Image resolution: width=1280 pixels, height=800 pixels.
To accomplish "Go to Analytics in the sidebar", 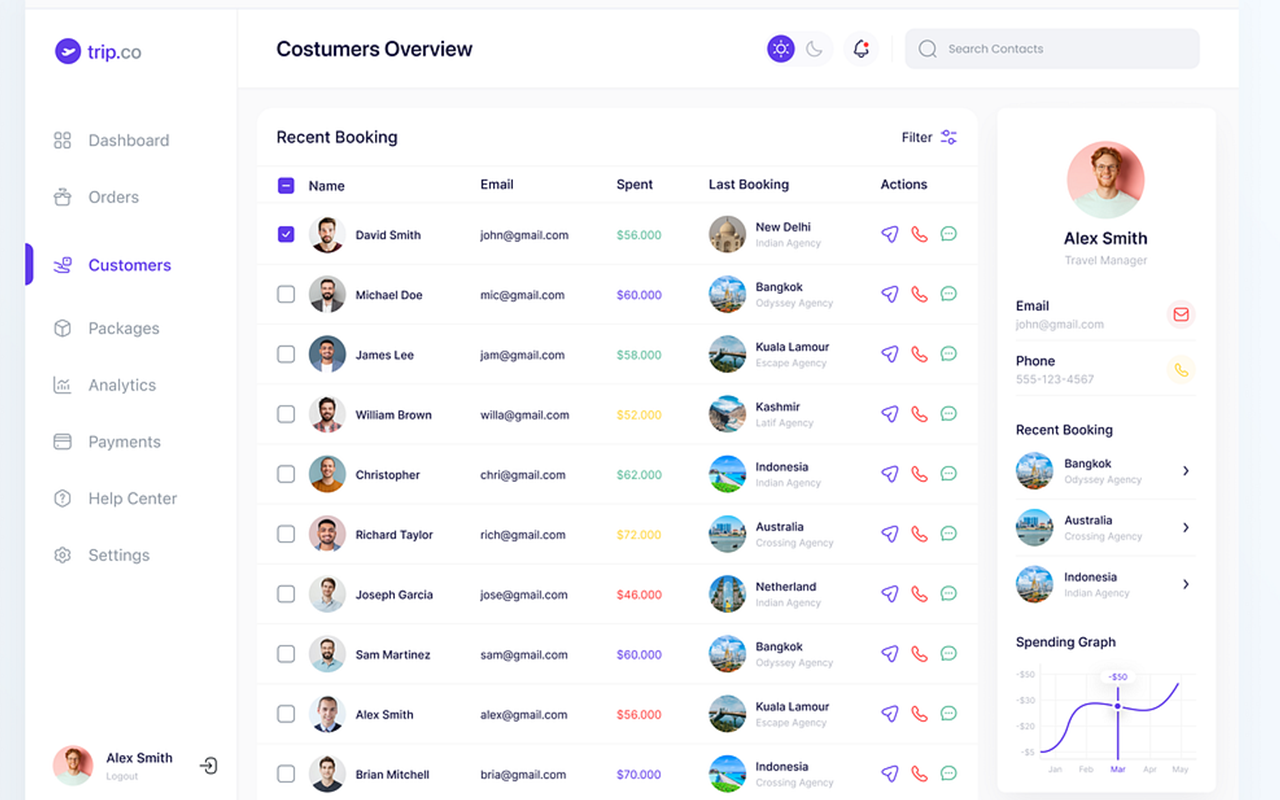I will [122, 385].
